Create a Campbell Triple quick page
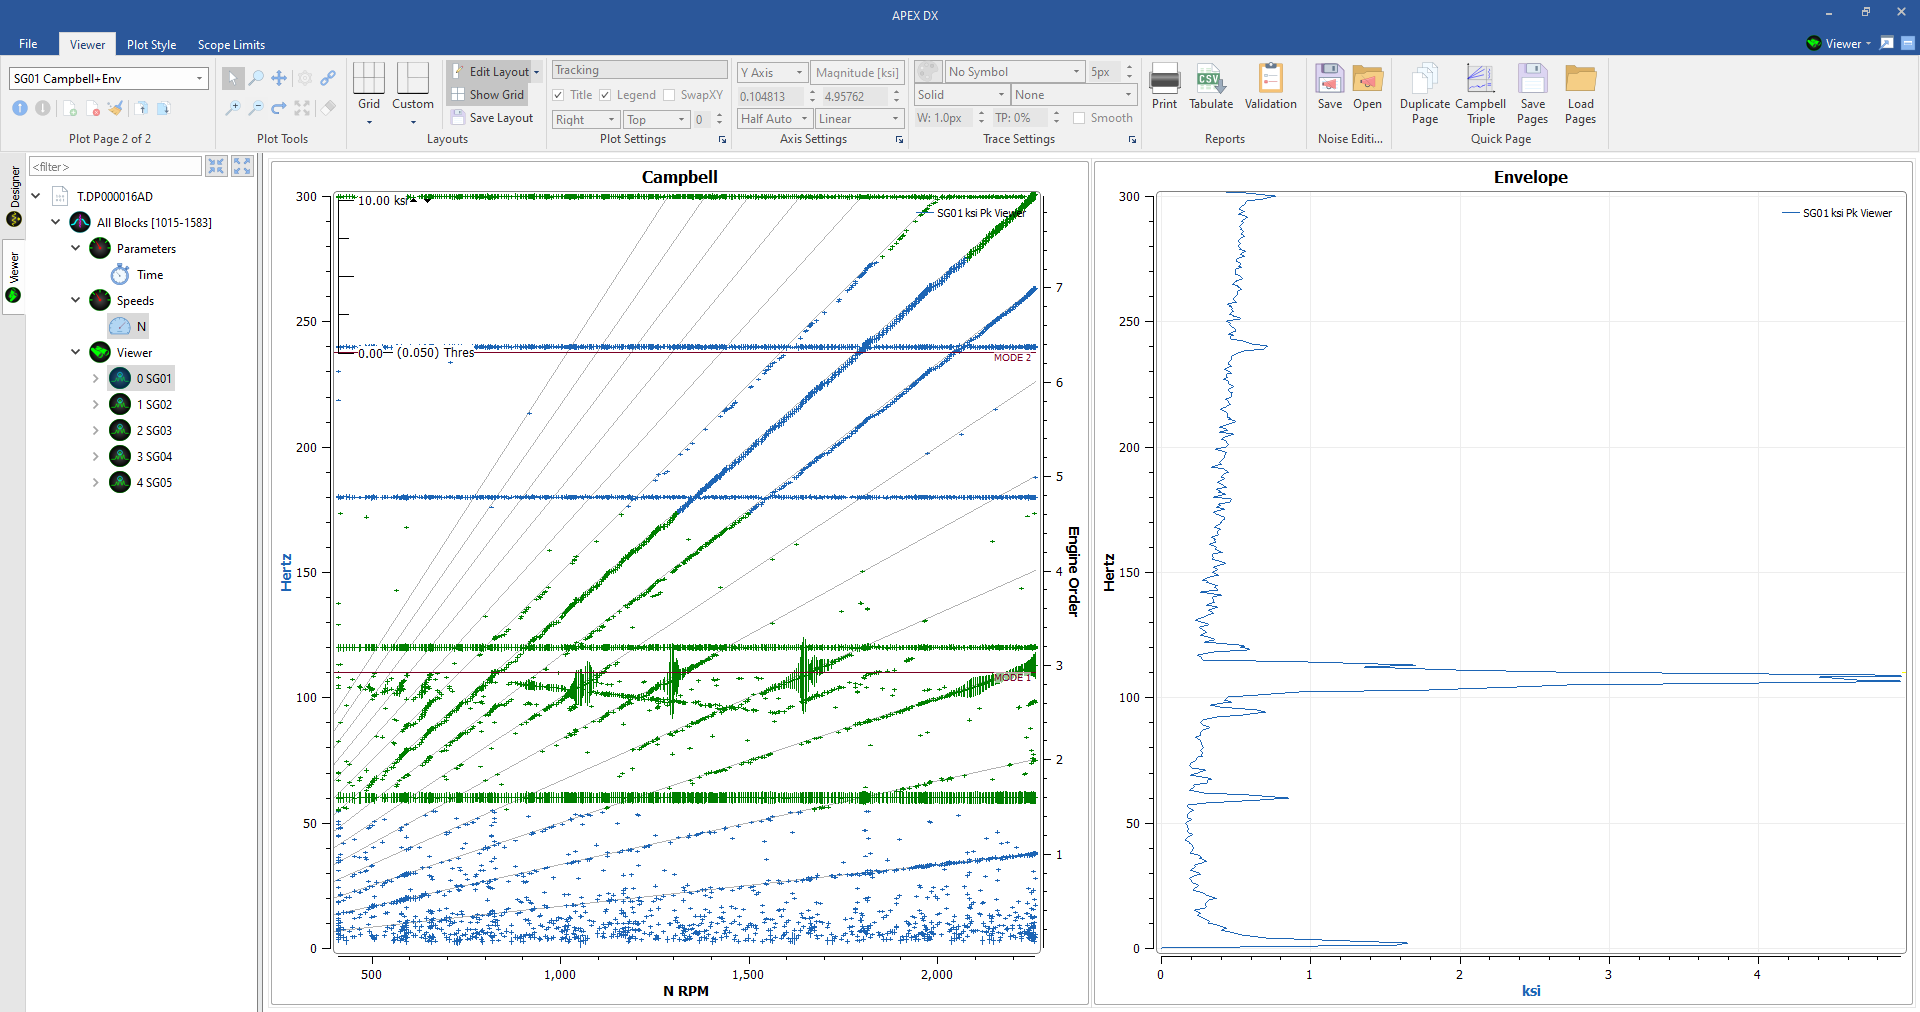 pyautogui.click(x=1480, y=94)
